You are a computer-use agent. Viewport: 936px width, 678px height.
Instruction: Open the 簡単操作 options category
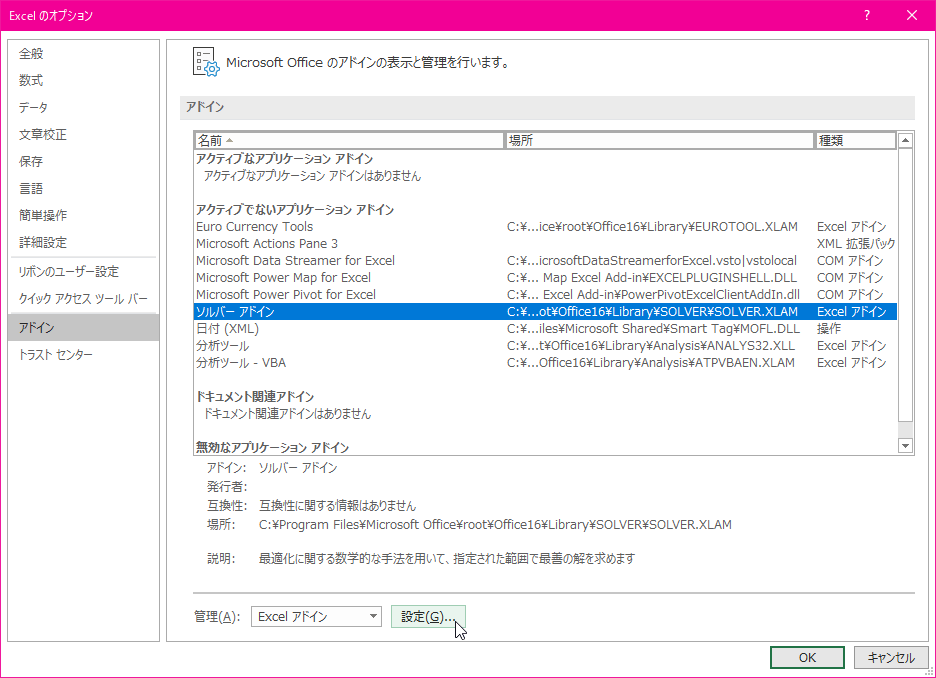[84, 215]
